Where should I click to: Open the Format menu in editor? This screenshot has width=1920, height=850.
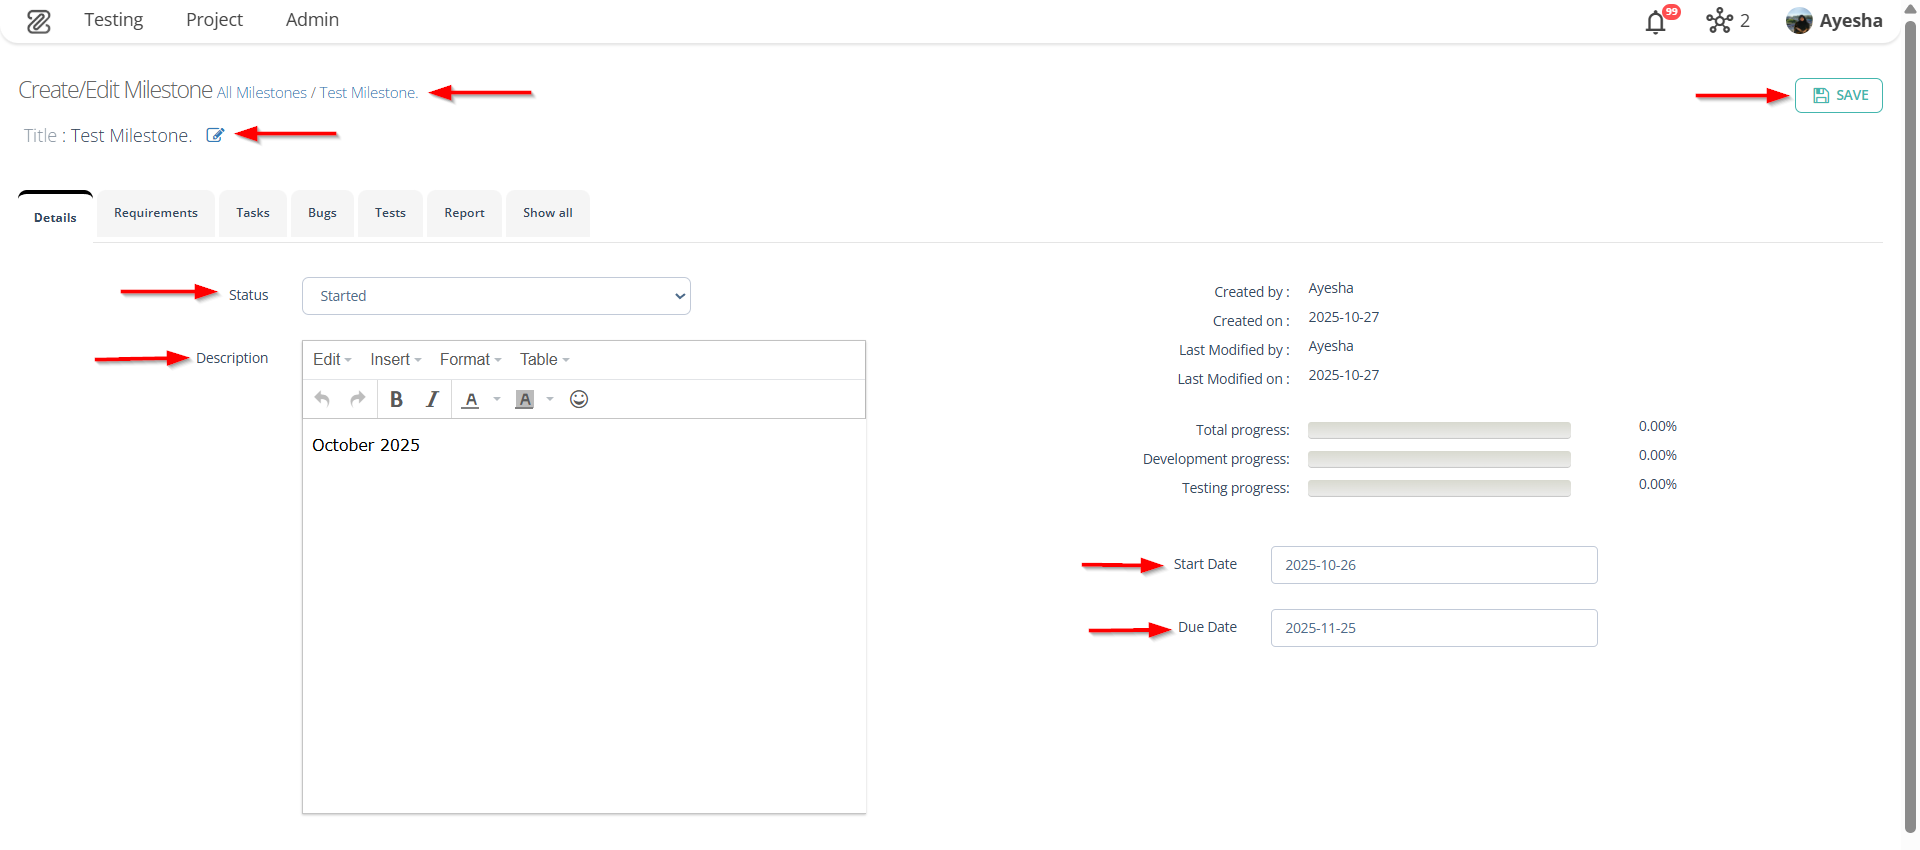click(470, 360)
